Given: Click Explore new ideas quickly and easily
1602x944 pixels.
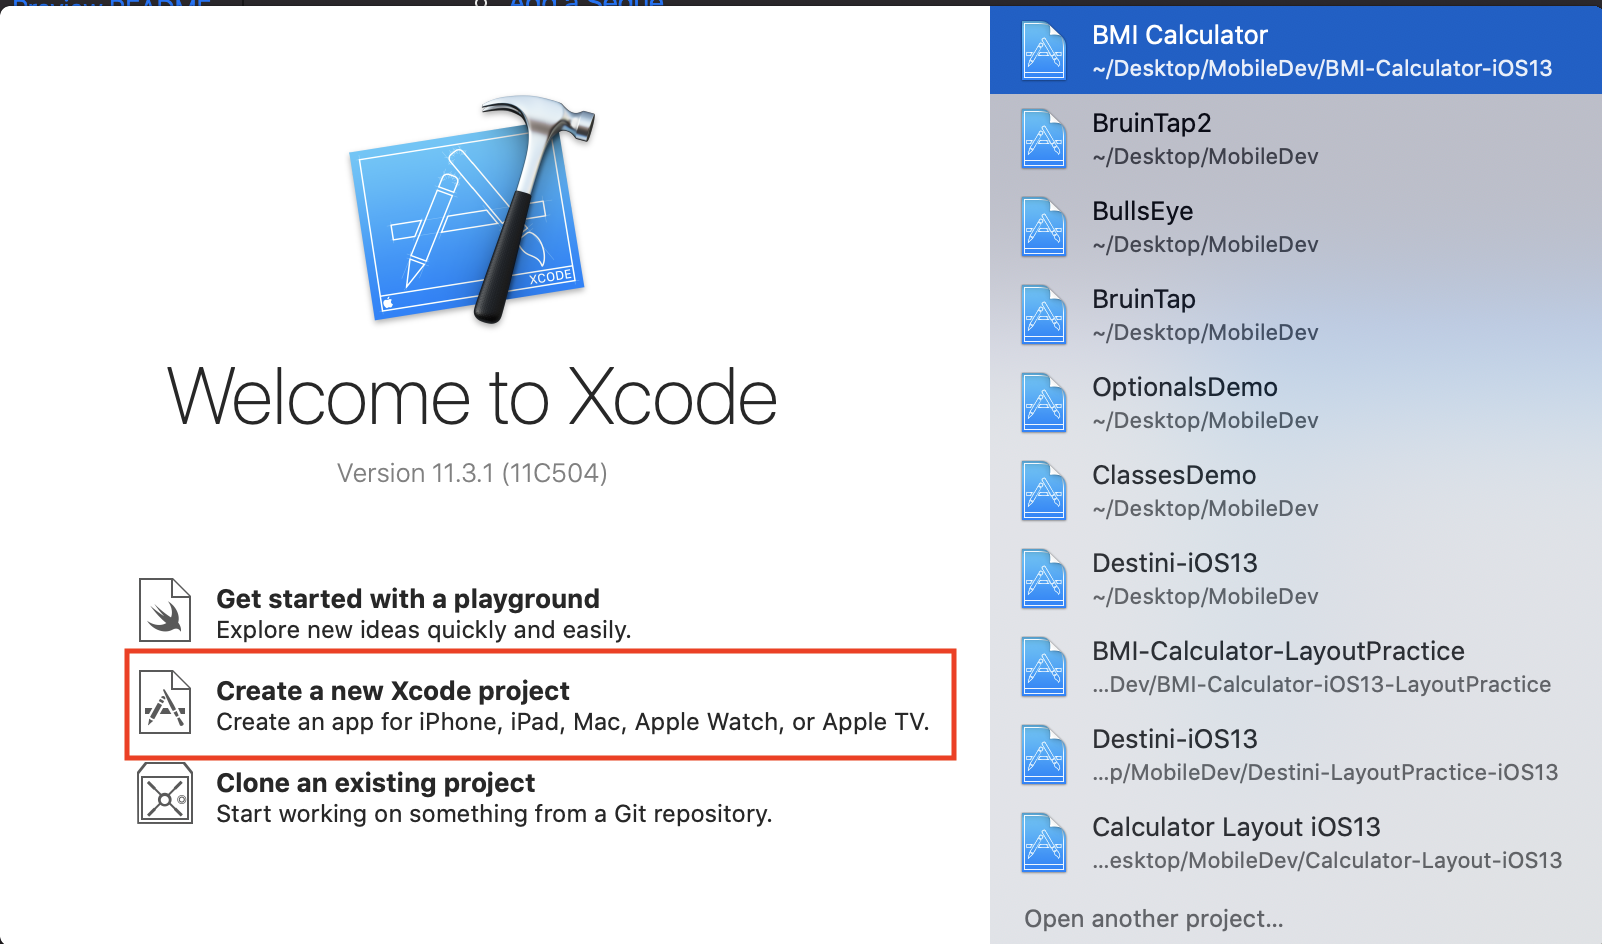Looking at the screenshot, I should pos(424,630).
